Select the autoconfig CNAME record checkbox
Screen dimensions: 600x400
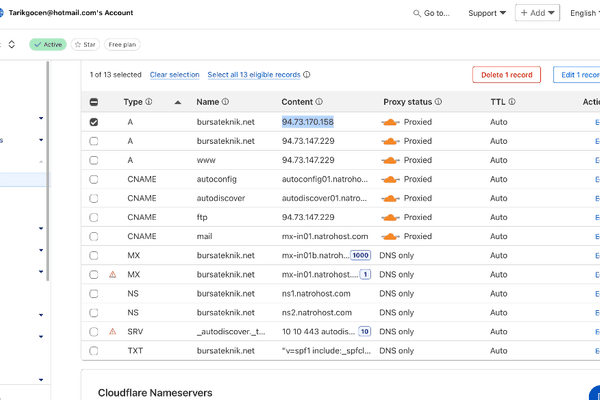point(94,180)
